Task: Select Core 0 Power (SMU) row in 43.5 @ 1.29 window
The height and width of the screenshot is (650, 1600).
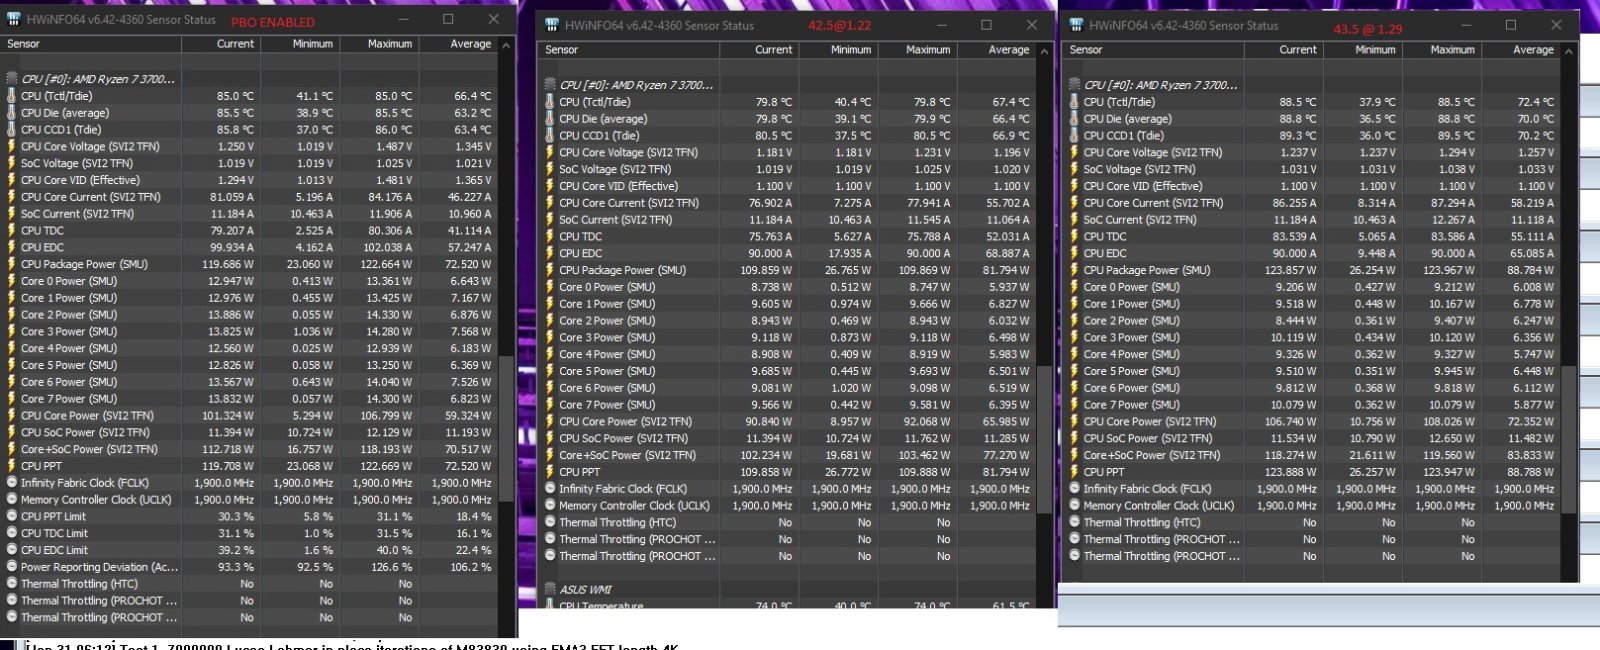Action: [1312, 287]
